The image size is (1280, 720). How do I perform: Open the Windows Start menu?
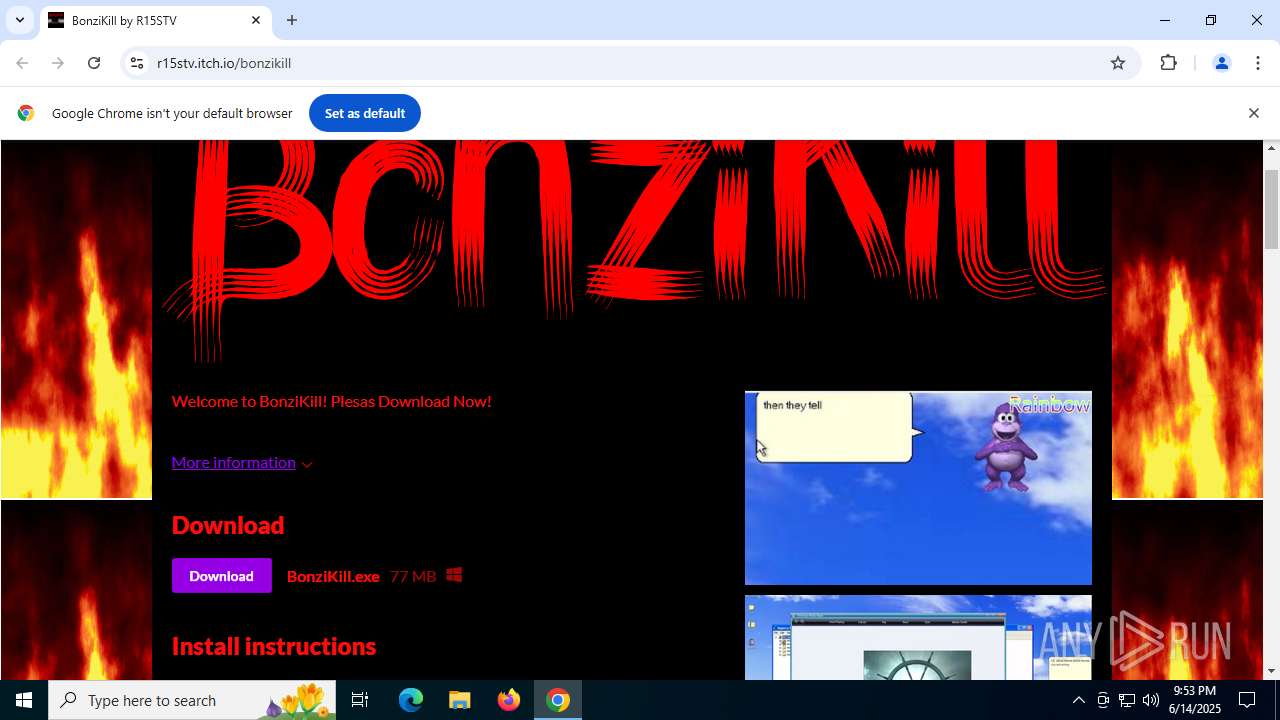[x=24, y=700]
